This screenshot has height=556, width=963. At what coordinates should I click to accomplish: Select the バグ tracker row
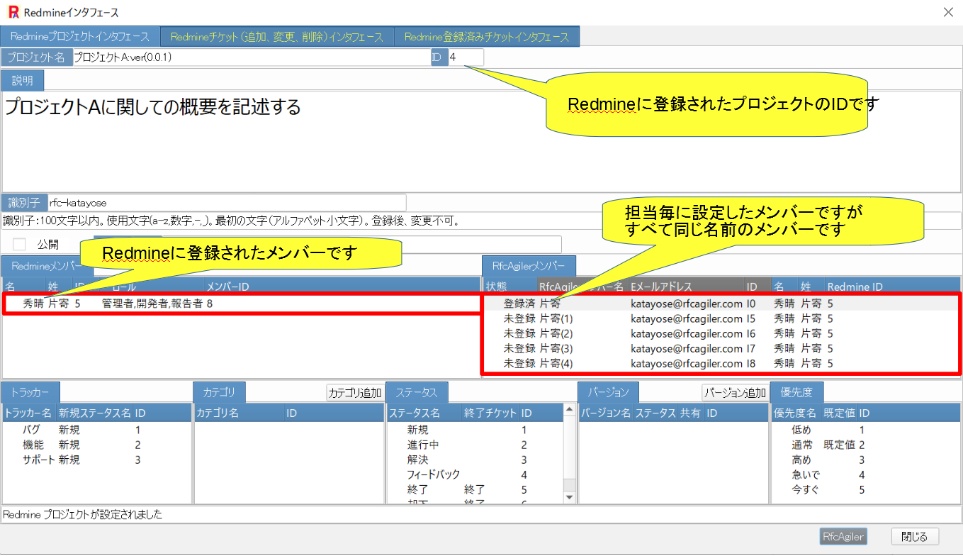96,430
